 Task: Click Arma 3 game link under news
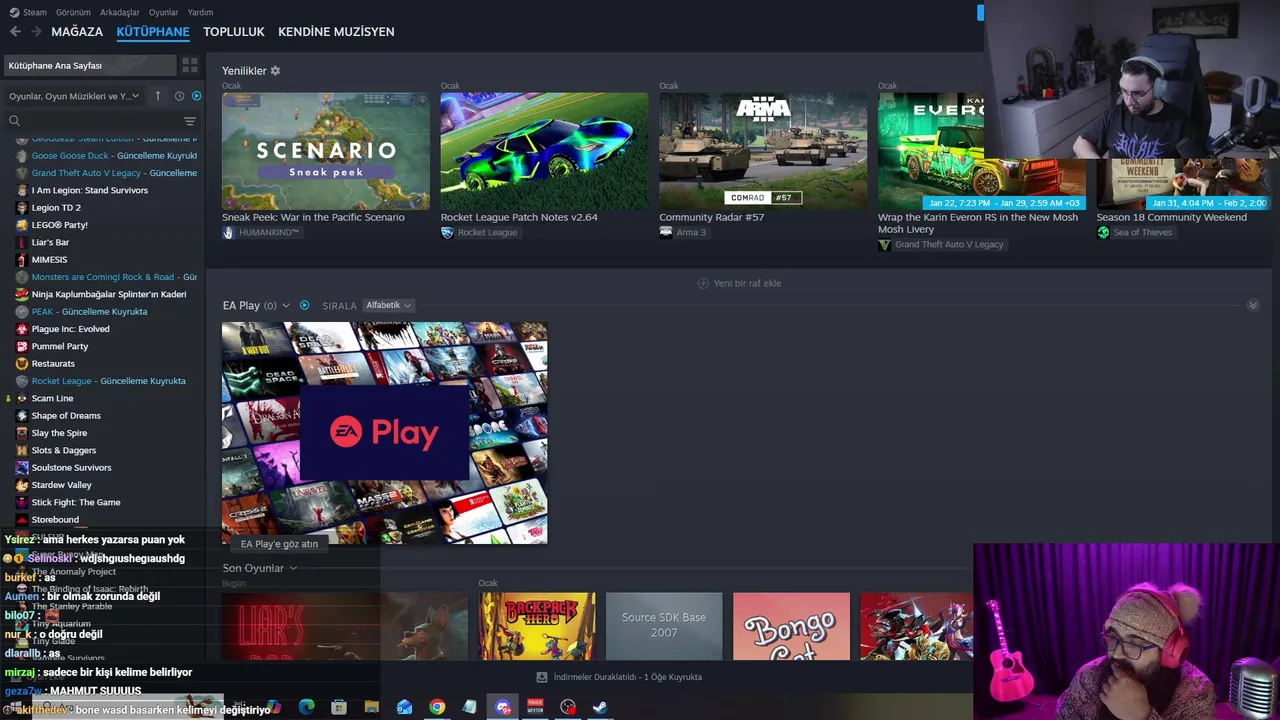[683, 232]
